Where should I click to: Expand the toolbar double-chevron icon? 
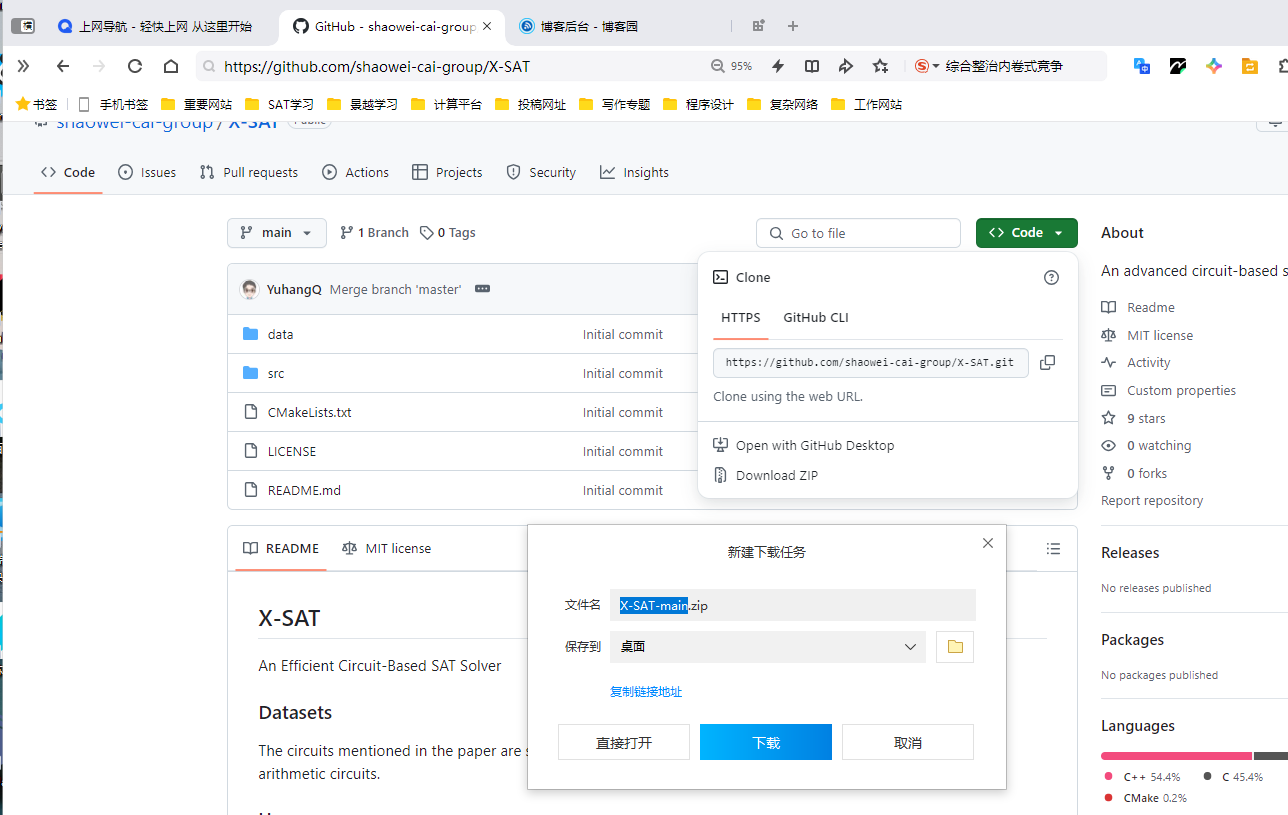point(24,66)
